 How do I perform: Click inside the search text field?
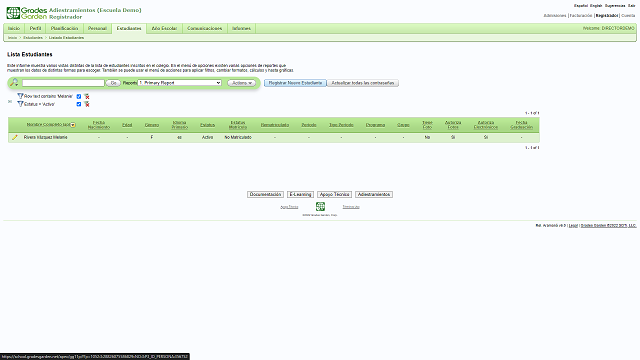pyautogui.click(x=63, y=83)
